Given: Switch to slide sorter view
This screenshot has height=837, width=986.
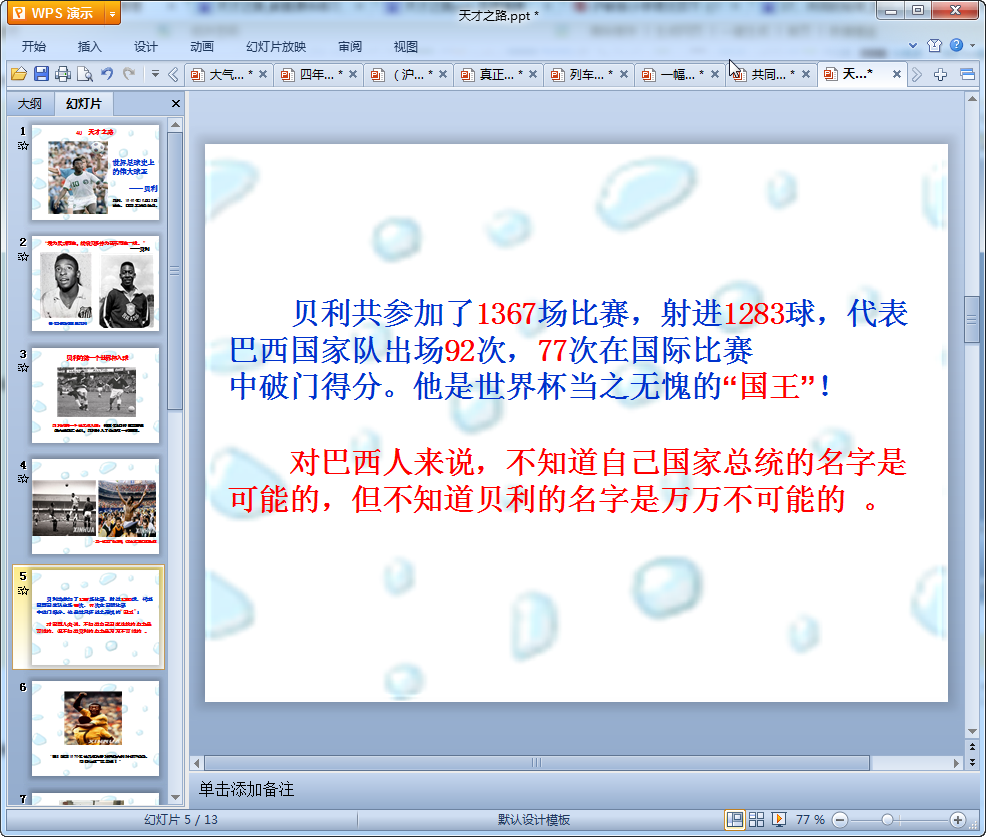Looking at the screenshot, I should pos(757,820).
